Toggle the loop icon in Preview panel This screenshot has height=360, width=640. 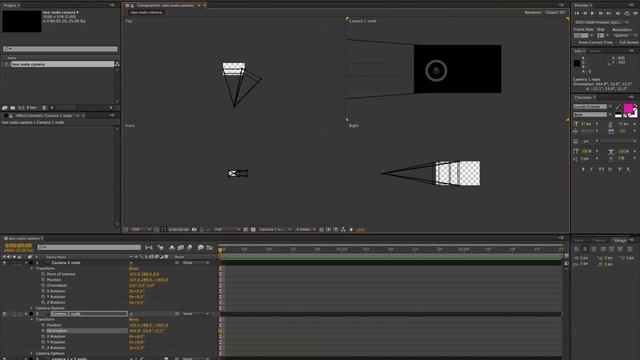pyautogui.click(x=627, y=13)
